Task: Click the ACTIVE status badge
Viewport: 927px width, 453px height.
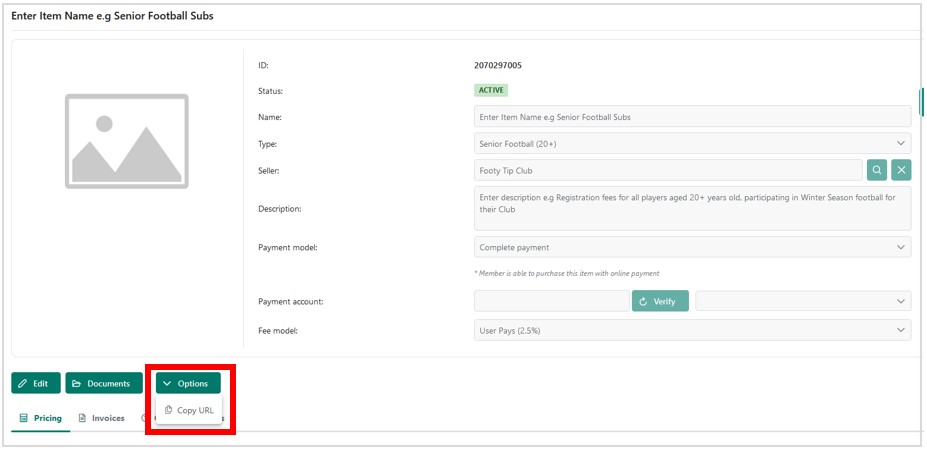Action: [491, 90]
